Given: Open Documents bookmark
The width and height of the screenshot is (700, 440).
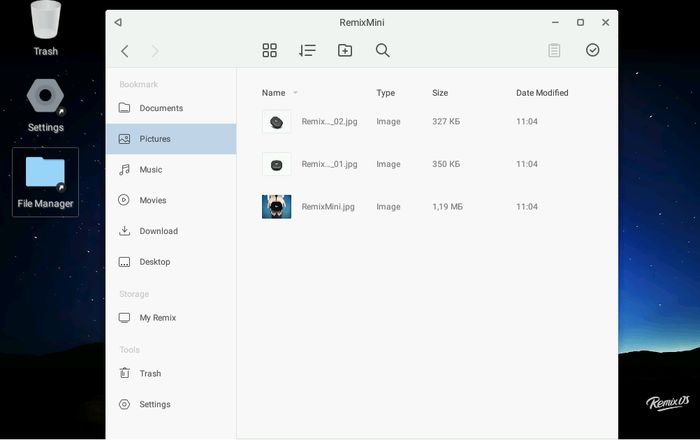Looking at the screenshot, I should tap(160, 108).
